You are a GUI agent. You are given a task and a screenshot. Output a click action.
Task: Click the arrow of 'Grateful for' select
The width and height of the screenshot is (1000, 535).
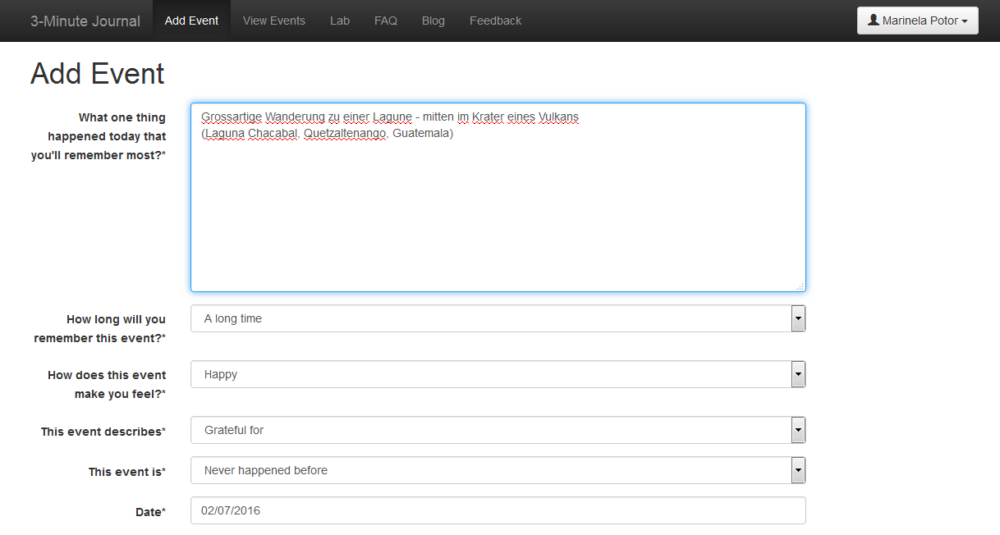click(798, 430)
